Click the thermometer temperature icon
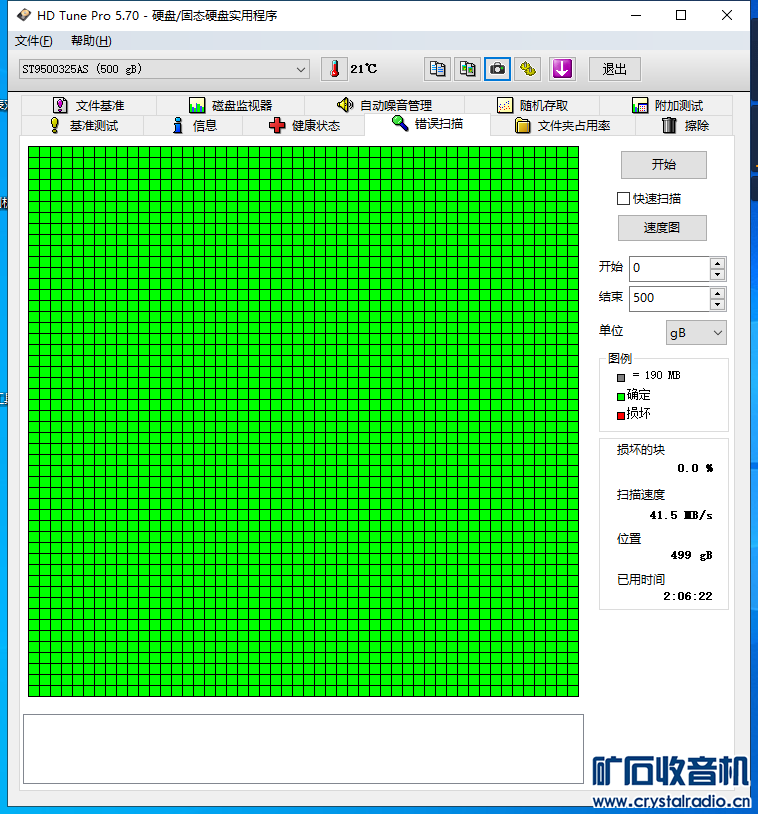758x814 pixels. tap(334, 69)
